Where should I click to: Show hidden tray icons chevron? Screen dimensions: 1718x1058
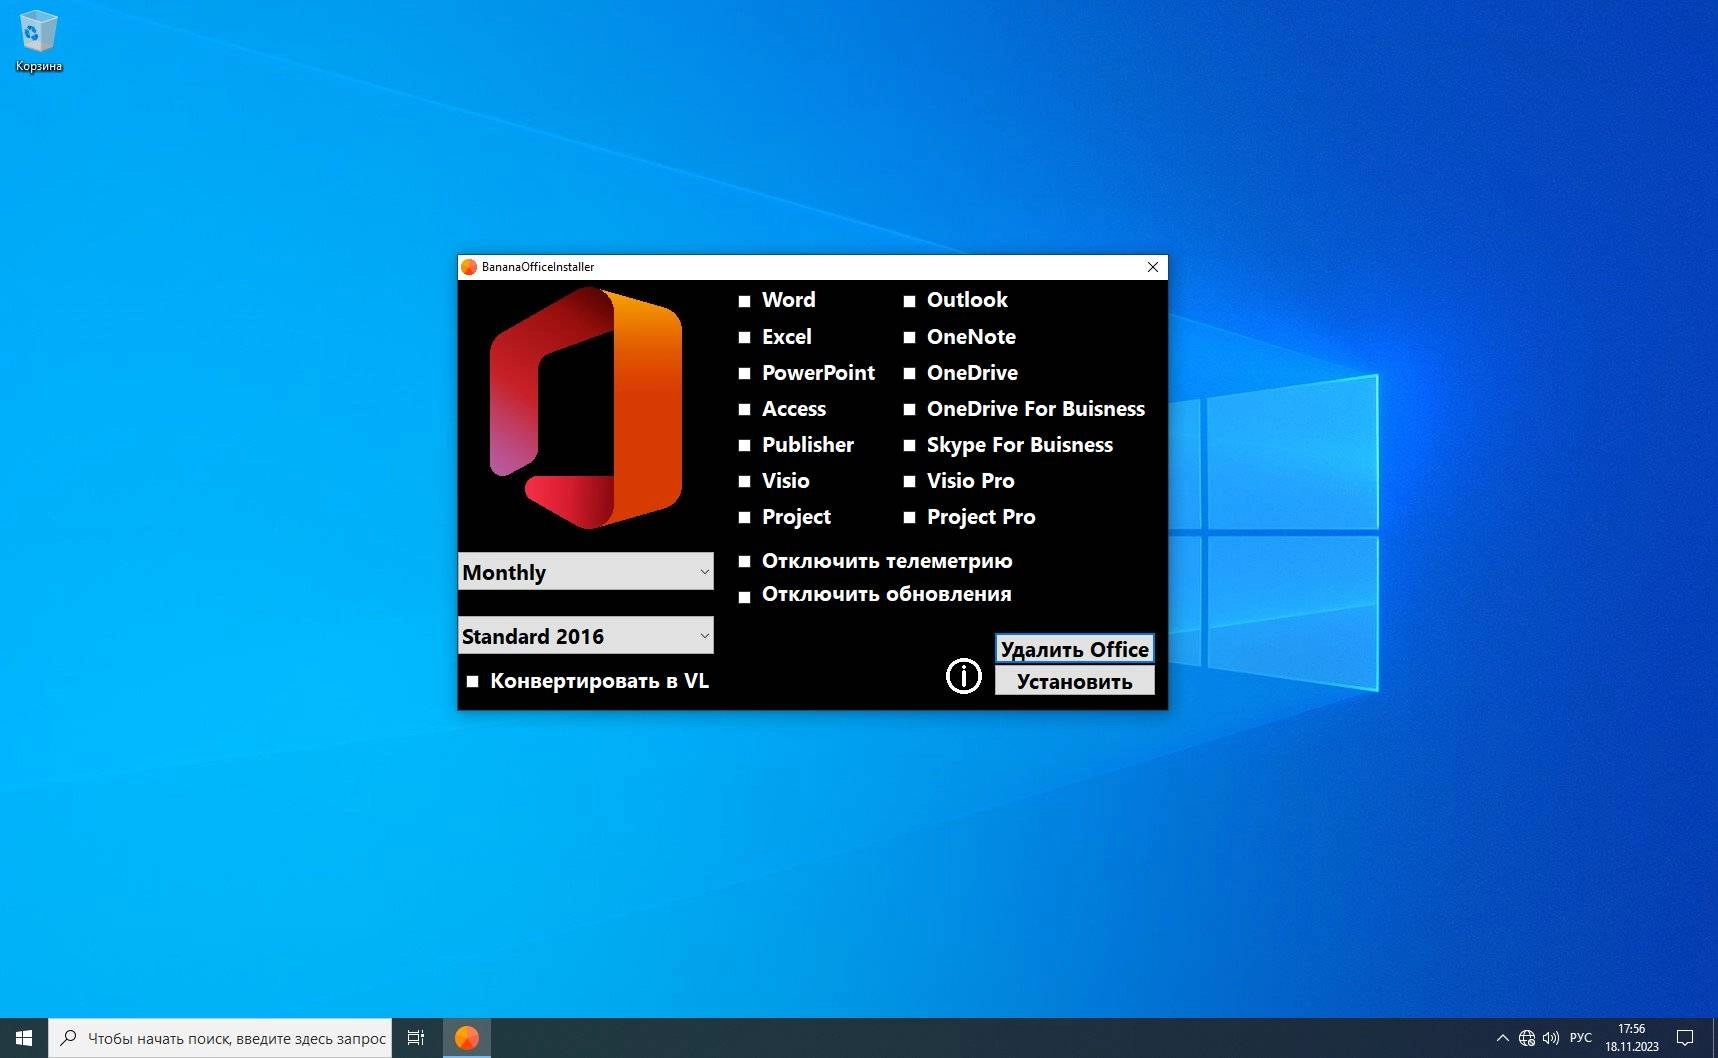pos(1502,1038)
